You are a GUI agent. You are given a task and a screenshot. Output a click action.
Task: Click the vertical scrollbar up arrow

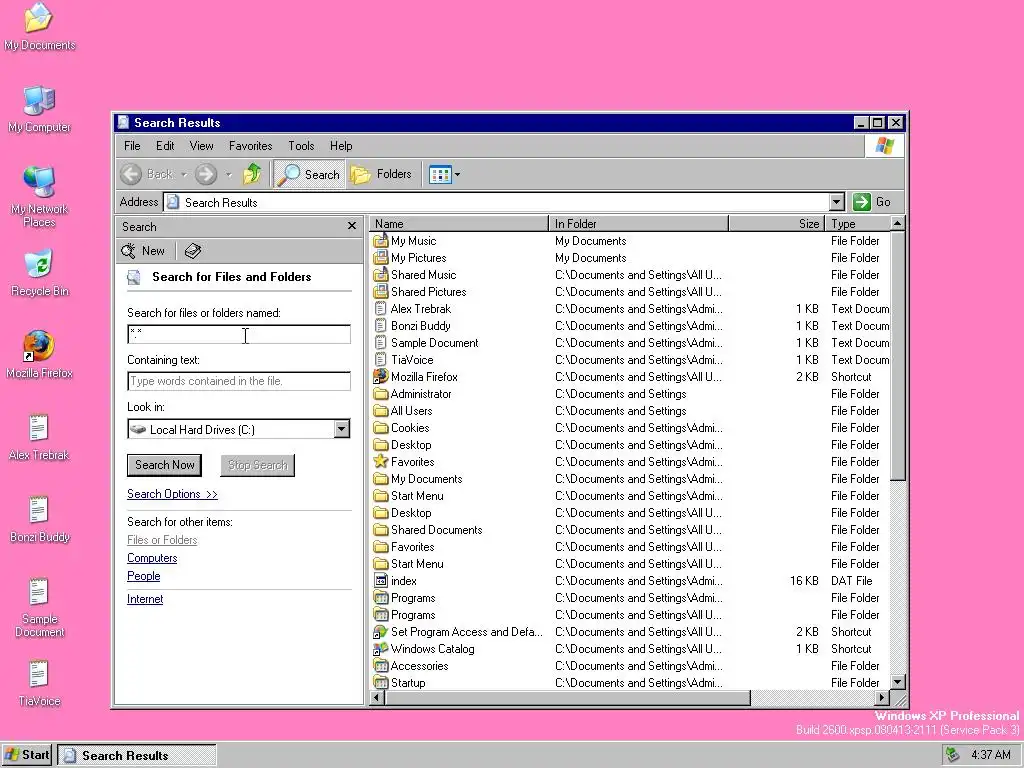(x=898, y=223)
